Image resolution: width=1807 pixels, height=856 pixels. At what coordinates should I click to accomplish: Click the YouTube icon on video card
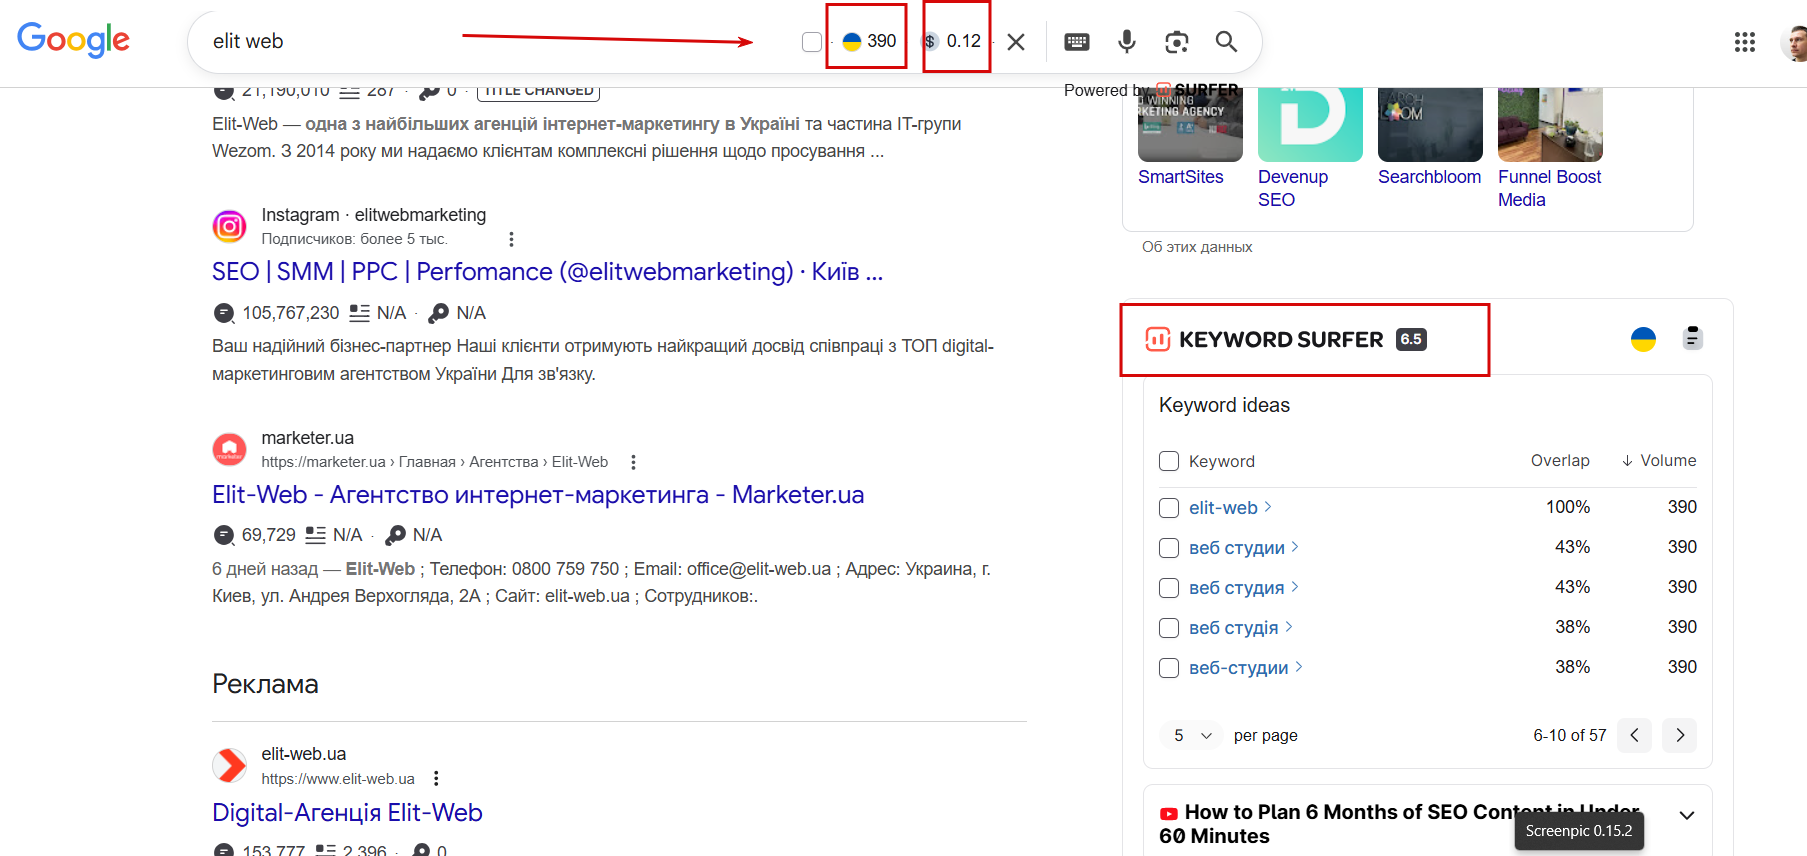pos(1168,814)
